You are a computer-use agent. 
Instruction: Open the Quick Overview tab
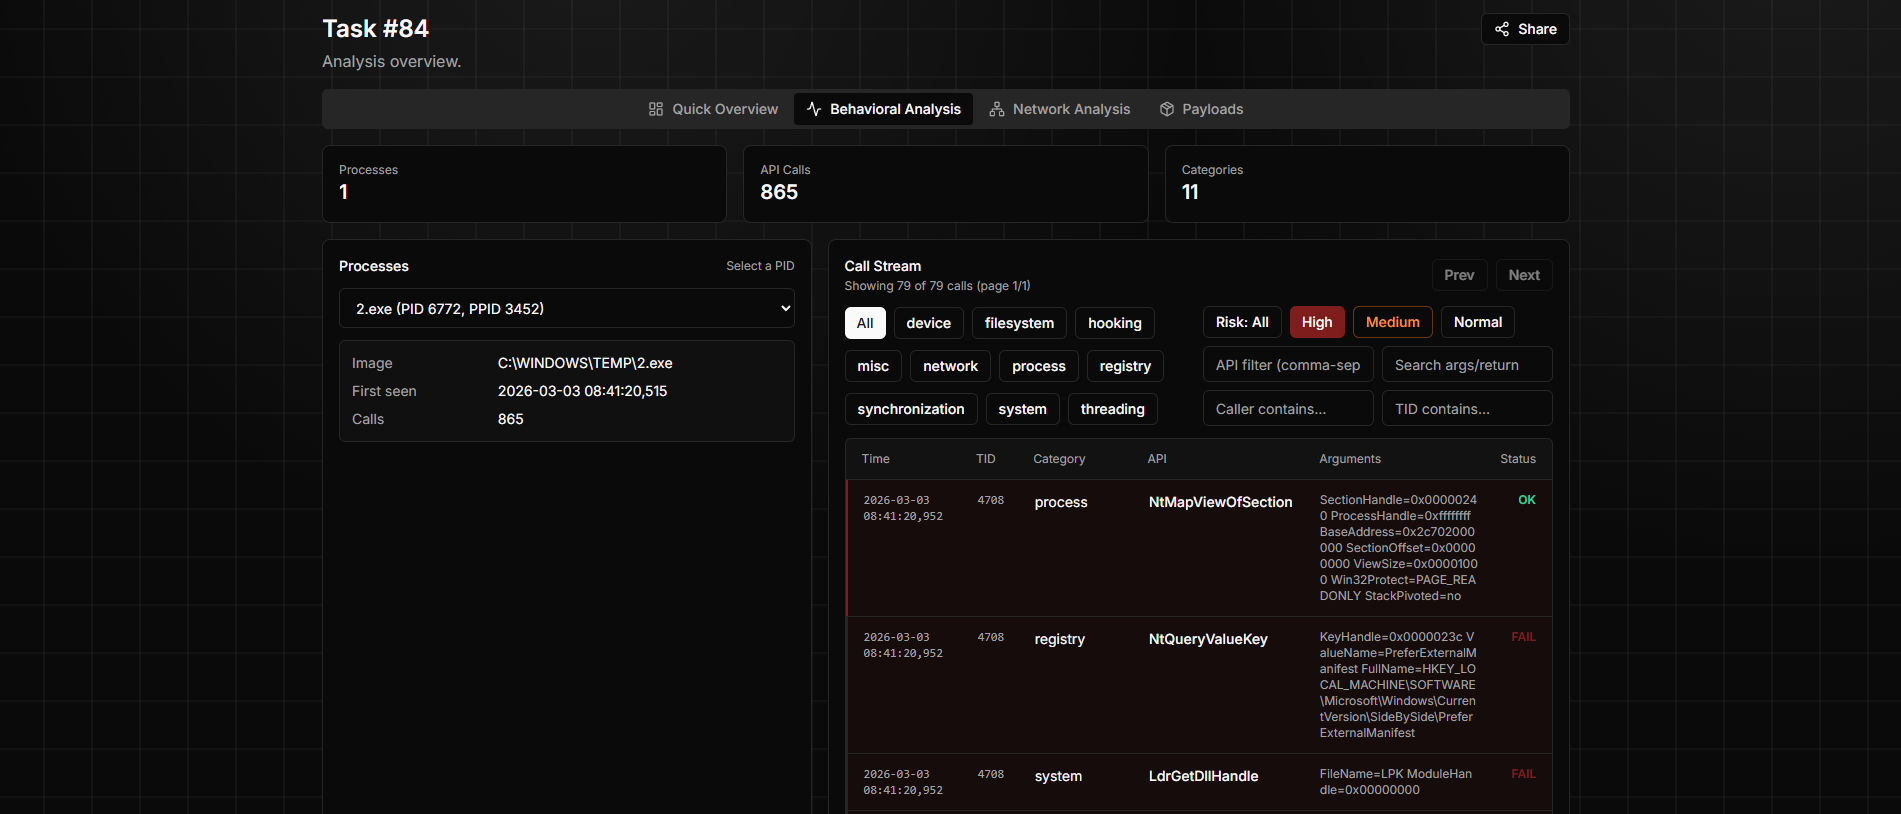click(713, 109)
